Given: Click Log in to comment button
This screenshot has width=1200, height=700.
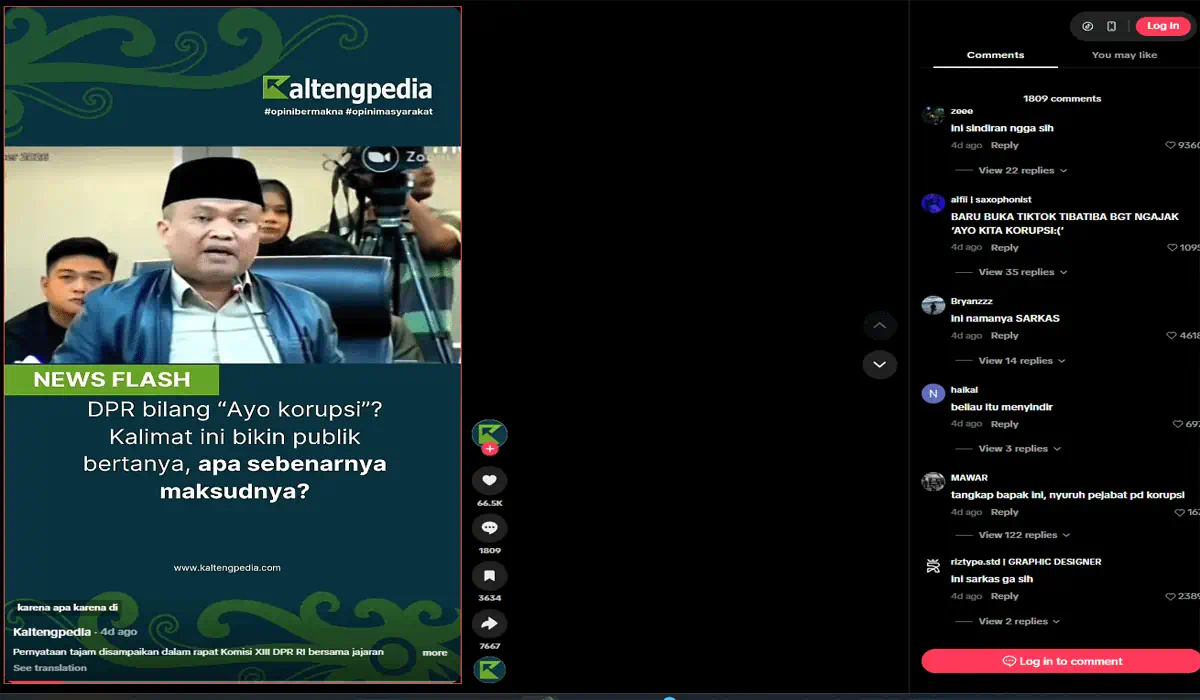Looking at the screenshot, I should click(1061, 661).
